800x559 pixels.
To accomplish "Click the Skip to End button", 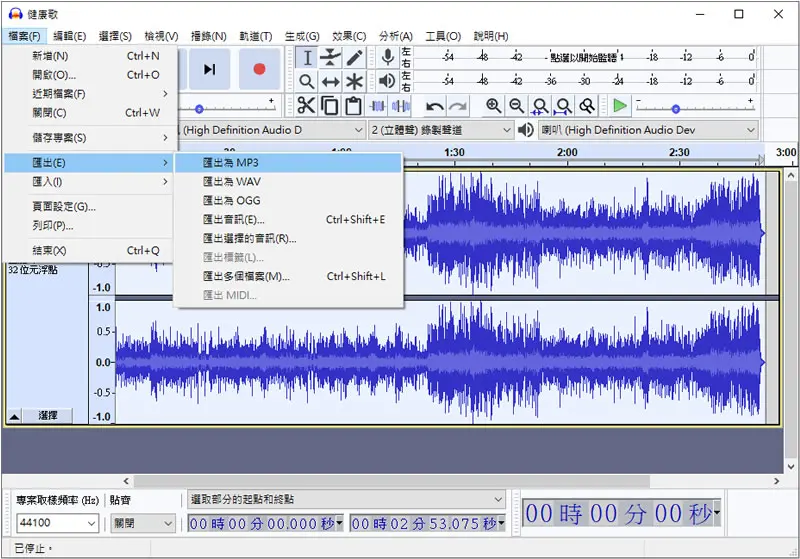I will [x=209, y=69].
